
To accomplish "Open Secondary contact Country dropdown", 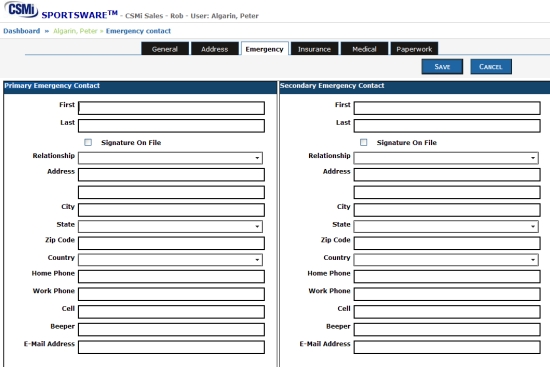I will click(446, 260).
